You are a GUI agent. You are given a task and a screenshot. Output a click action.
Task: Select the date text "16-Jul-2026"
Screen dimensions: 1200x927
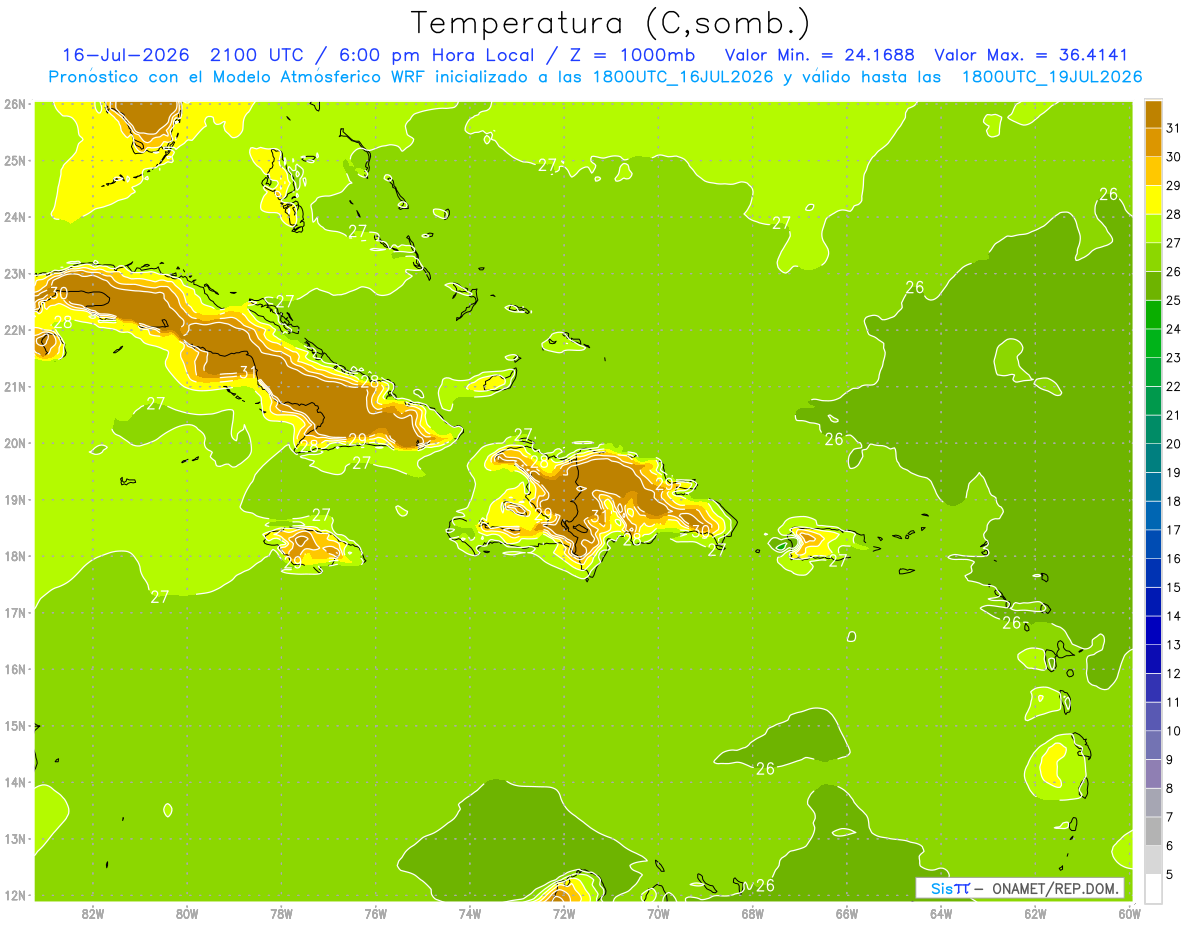126,55
